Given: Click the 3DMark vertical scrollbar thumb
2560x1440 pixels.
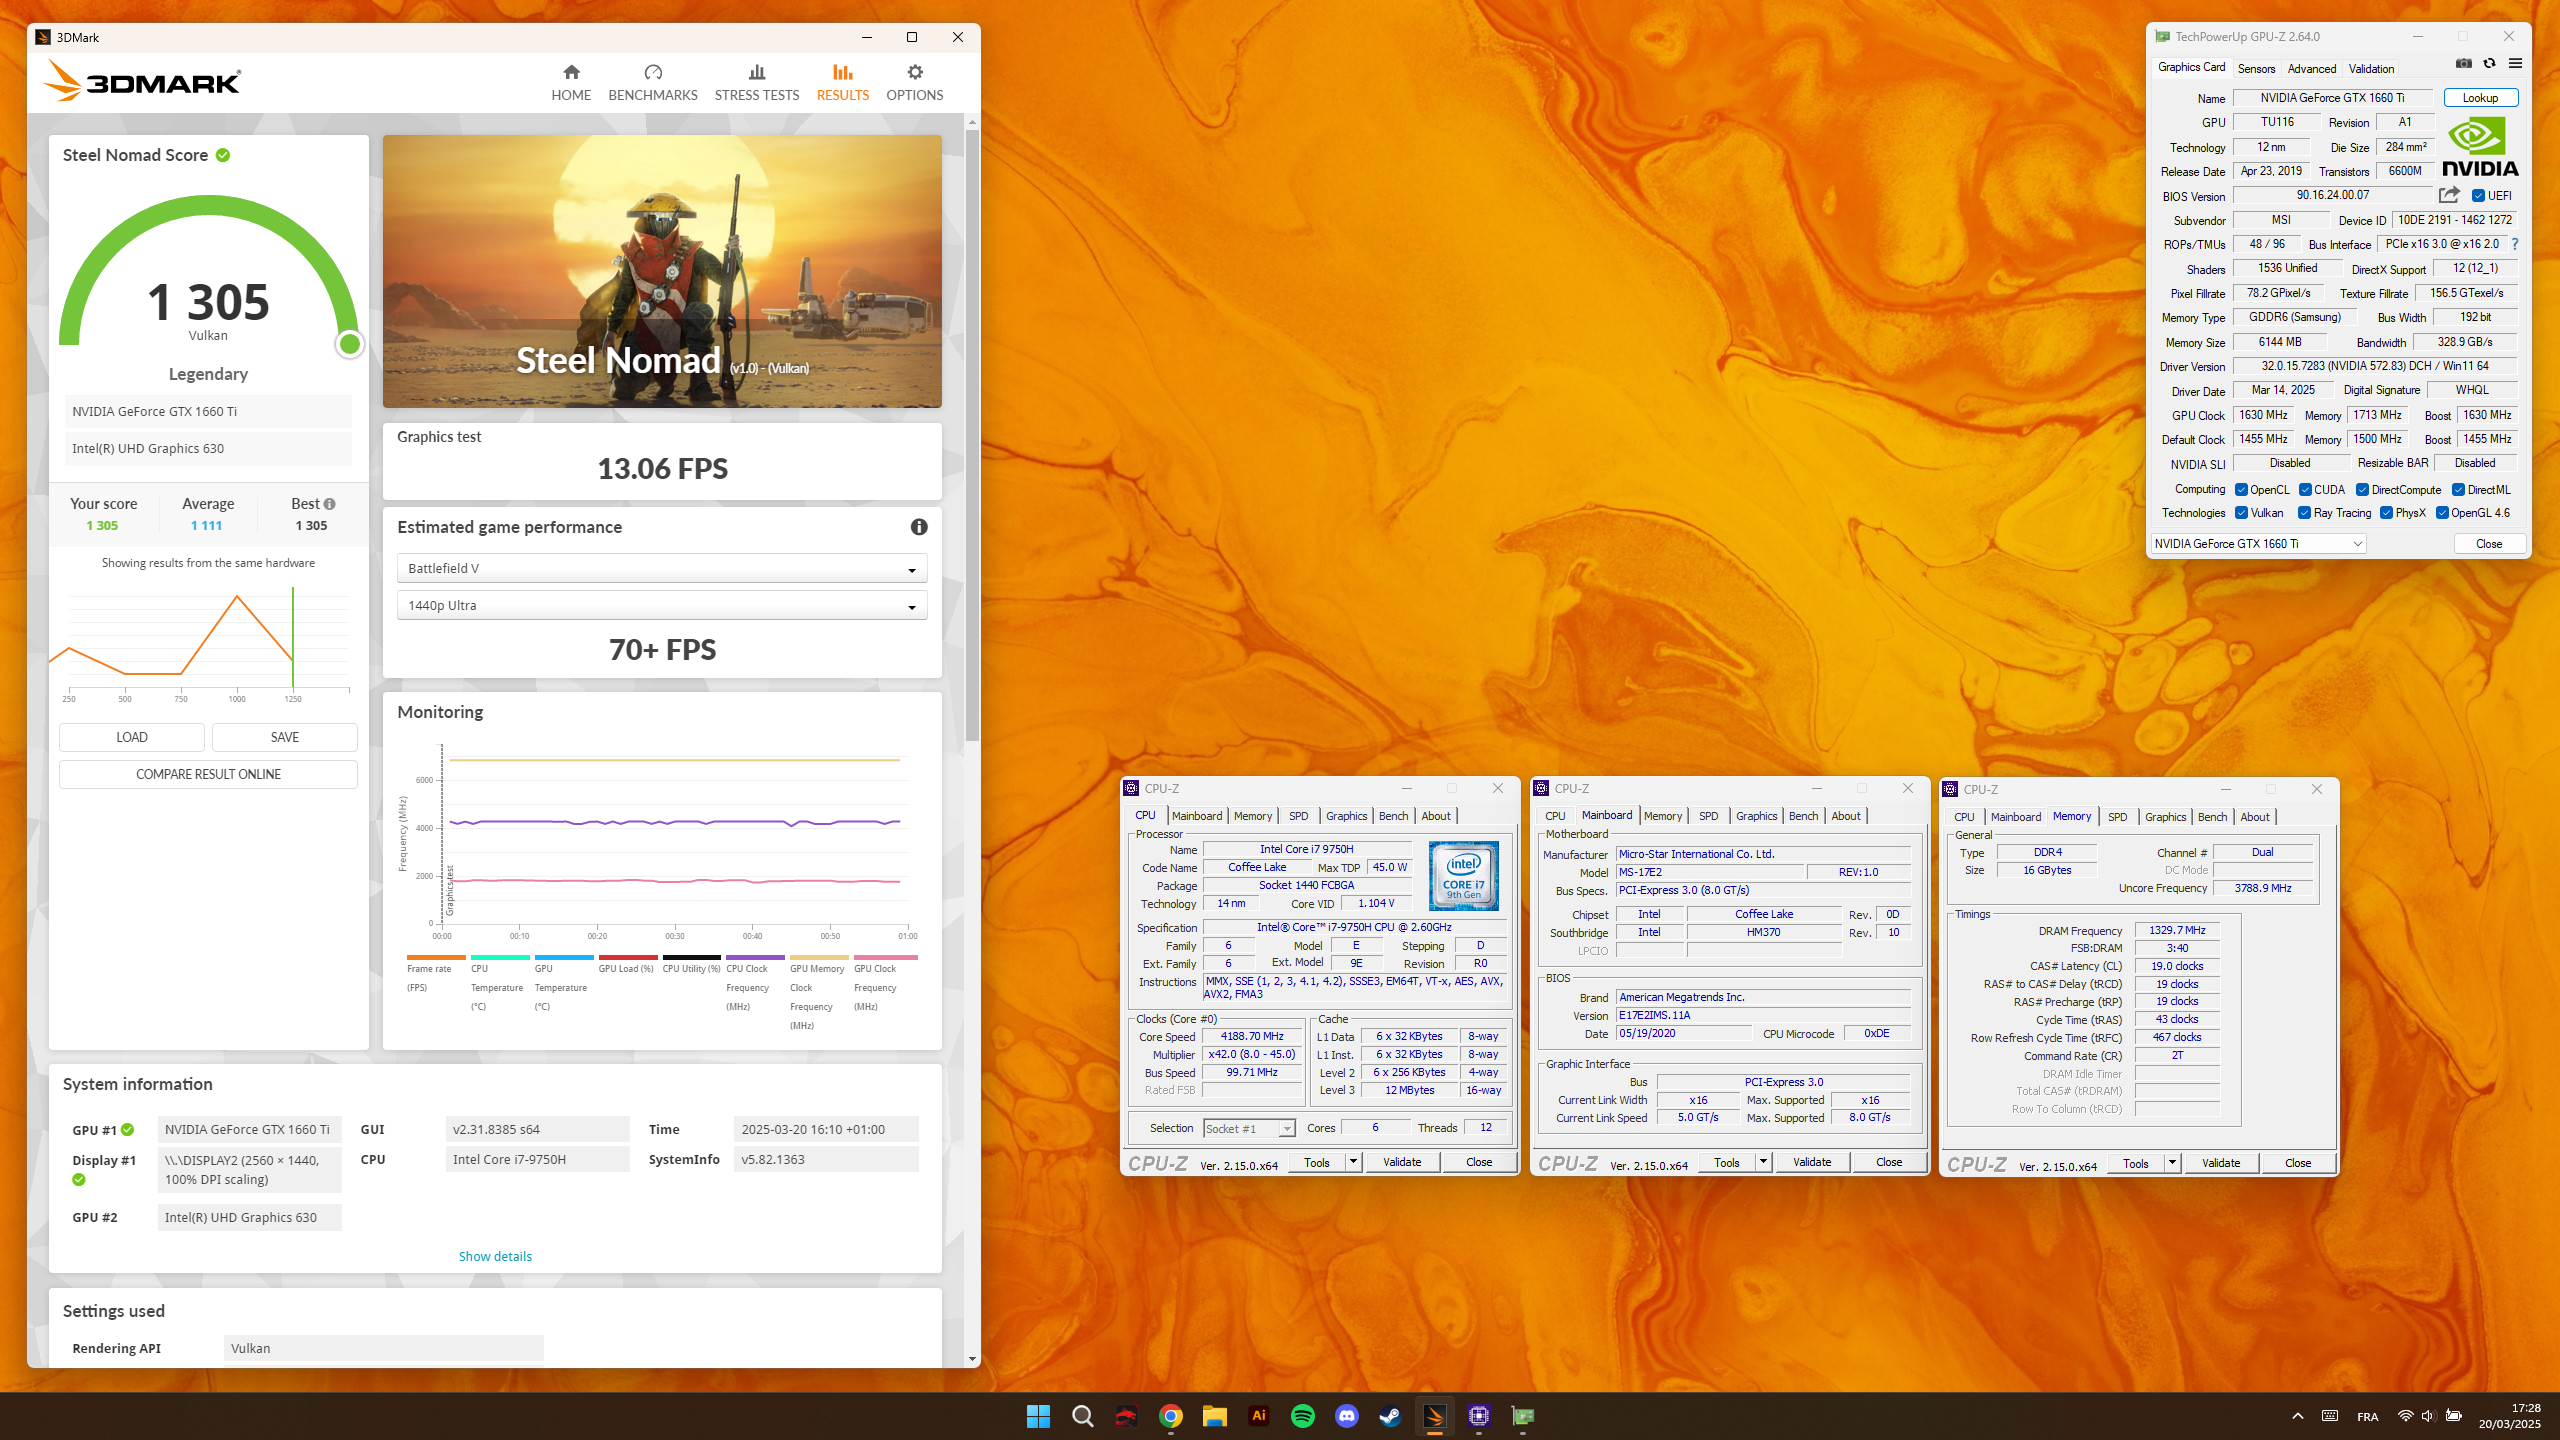Looking at the screenshot, I should pos(971,435).
